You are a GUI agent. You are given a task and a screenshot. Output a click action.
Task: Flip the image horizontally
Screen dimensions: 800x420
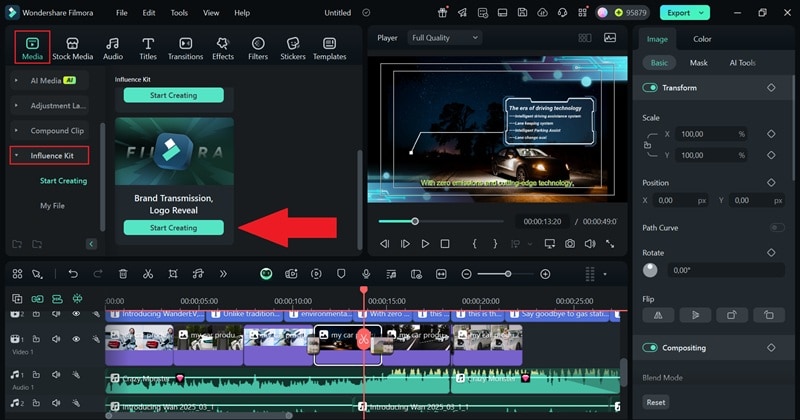[658, 315]
